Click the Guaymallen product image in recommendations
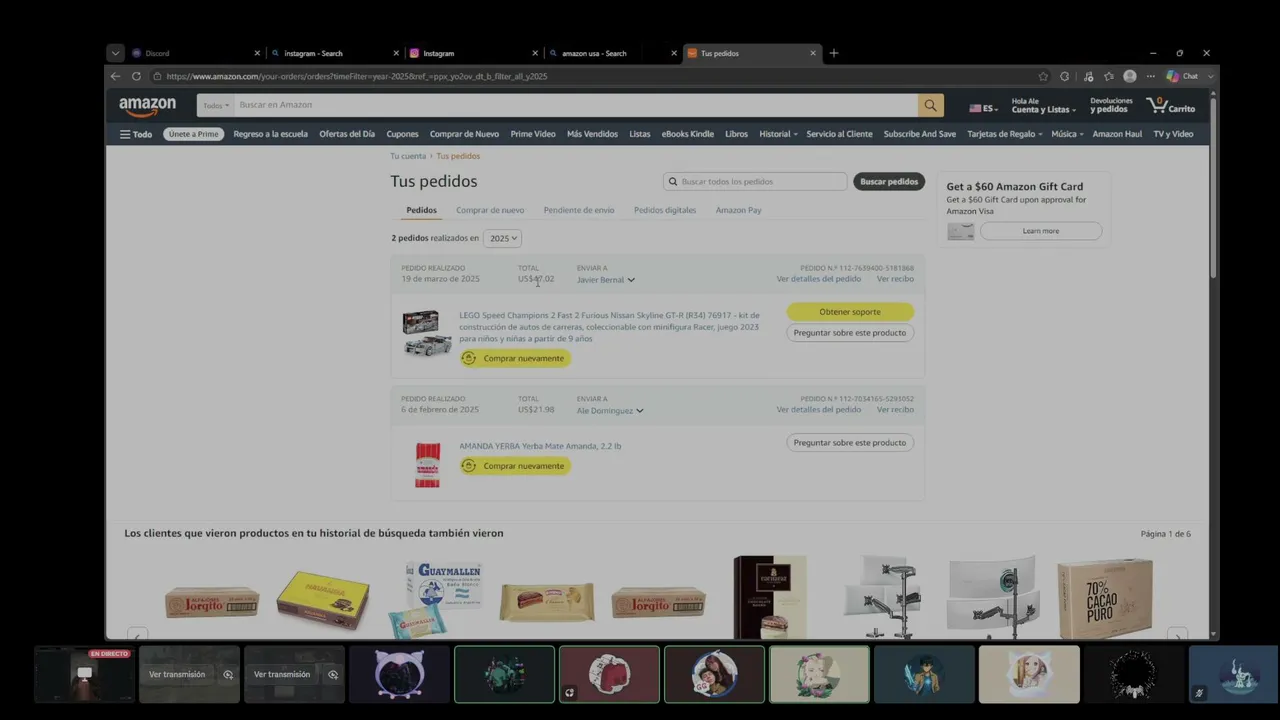The width and height of the screenshot is (1280, 720). 436,598
